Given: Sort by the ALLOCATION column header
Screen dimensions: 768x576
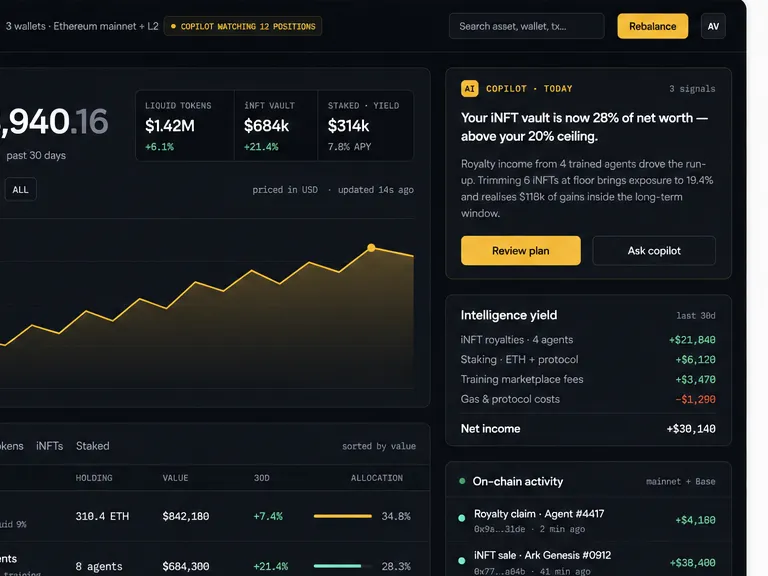Looking at the screenshot, I should [377, 478].
